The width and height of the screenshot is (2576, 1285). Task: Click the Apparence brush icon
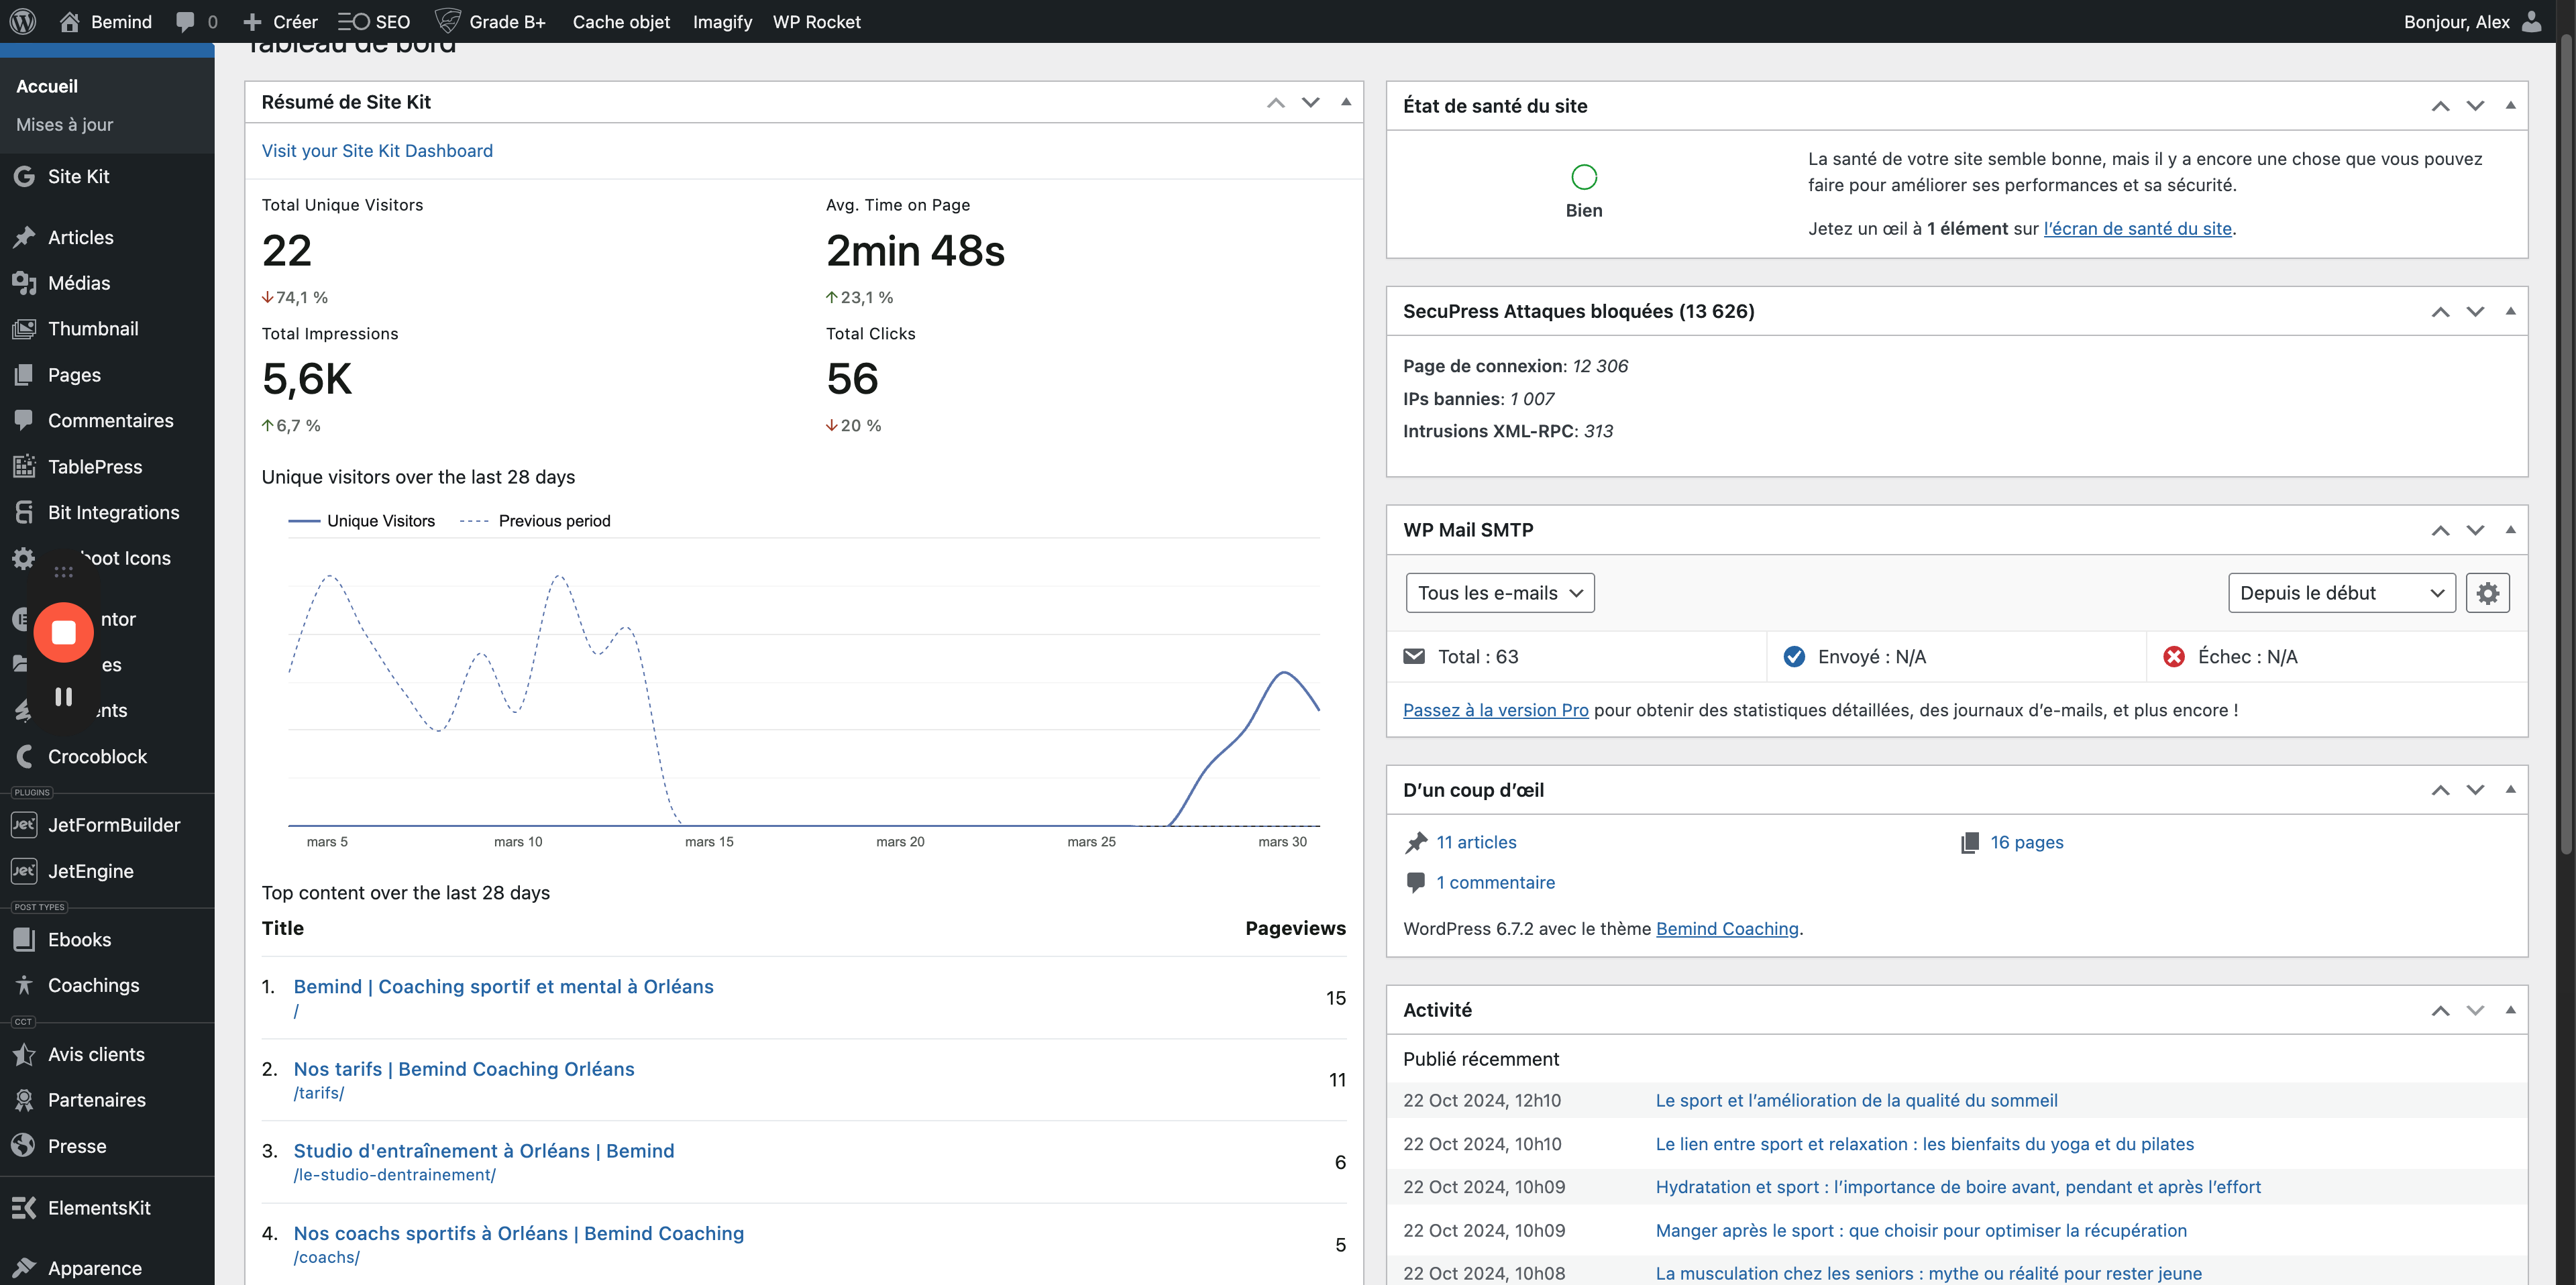point(24,1268)
